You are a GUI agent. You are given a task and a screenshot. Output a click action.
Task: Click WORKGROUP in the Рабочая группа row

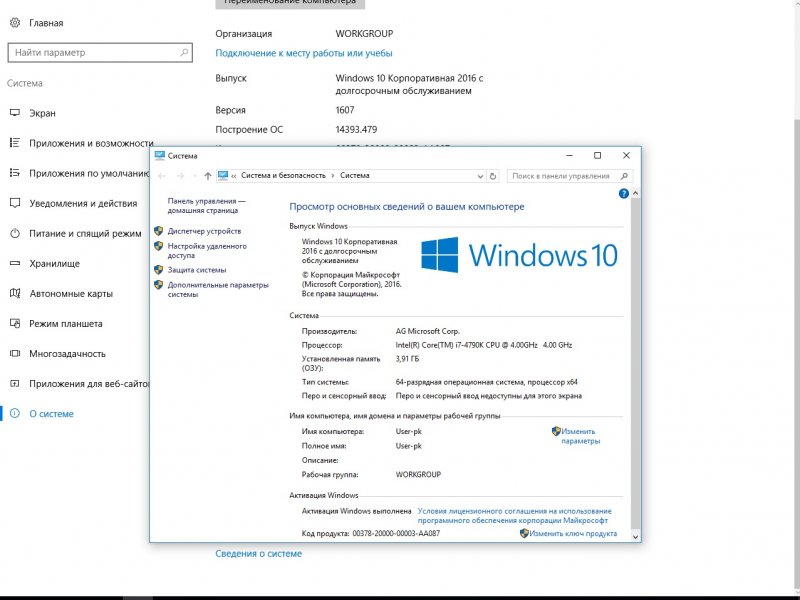click(x=418, y=474)
